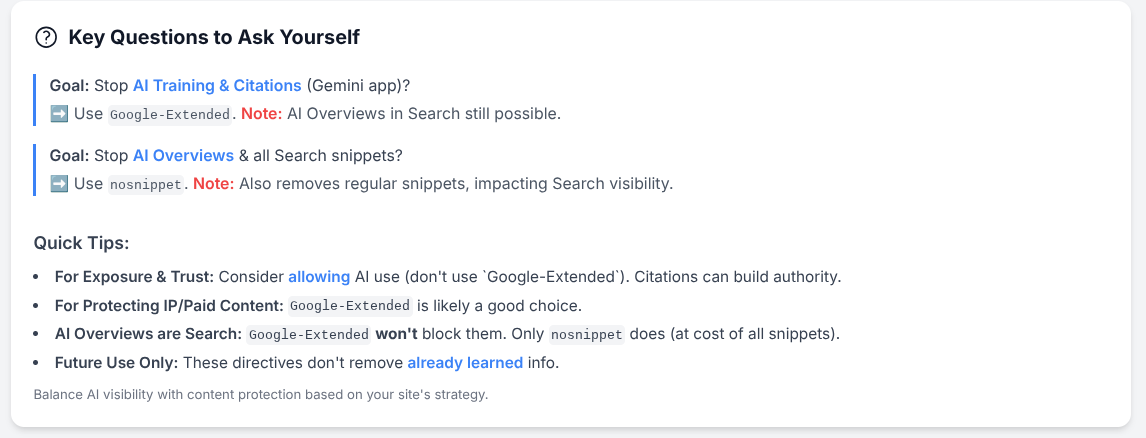Click 'AI Overviews are Search' bullet label

click(148, 334)
